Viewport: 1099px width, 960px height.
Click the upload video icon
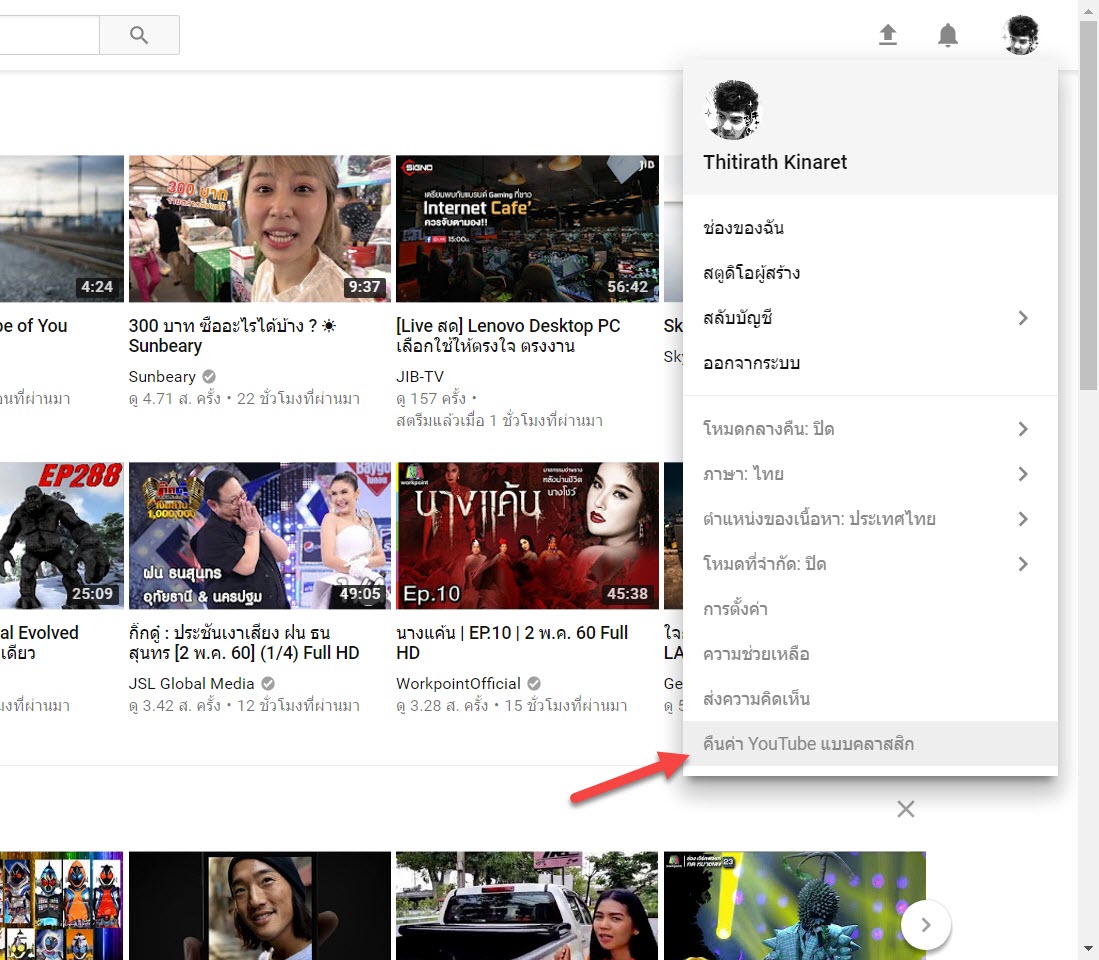tap(887, 35)
